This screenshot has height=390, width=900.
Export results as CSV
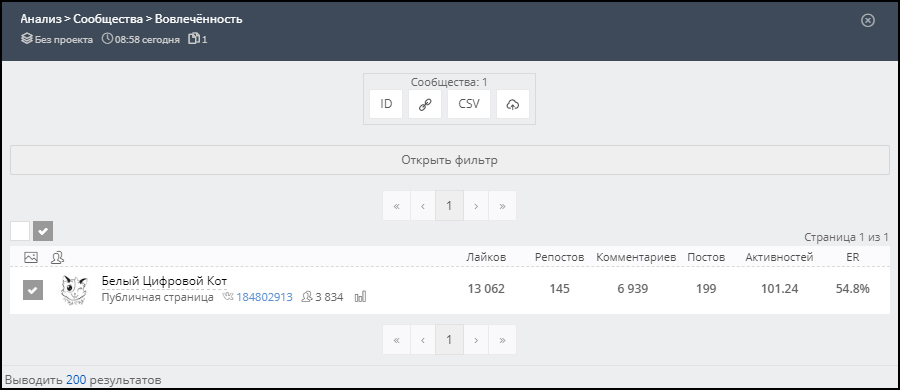click(x=469, y=104)
